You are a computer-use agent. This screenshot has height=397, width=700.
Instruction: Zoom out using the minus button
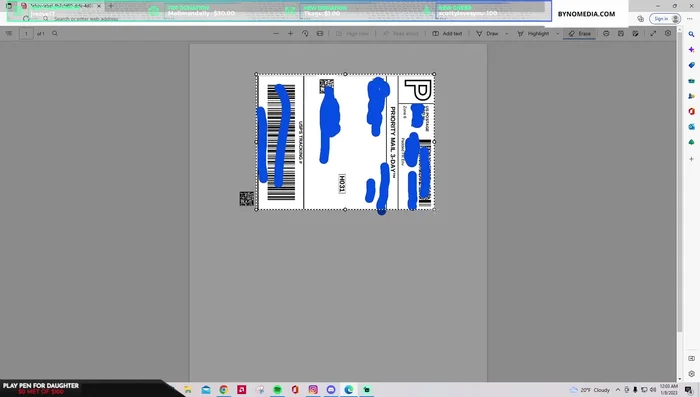click(276, 33)
